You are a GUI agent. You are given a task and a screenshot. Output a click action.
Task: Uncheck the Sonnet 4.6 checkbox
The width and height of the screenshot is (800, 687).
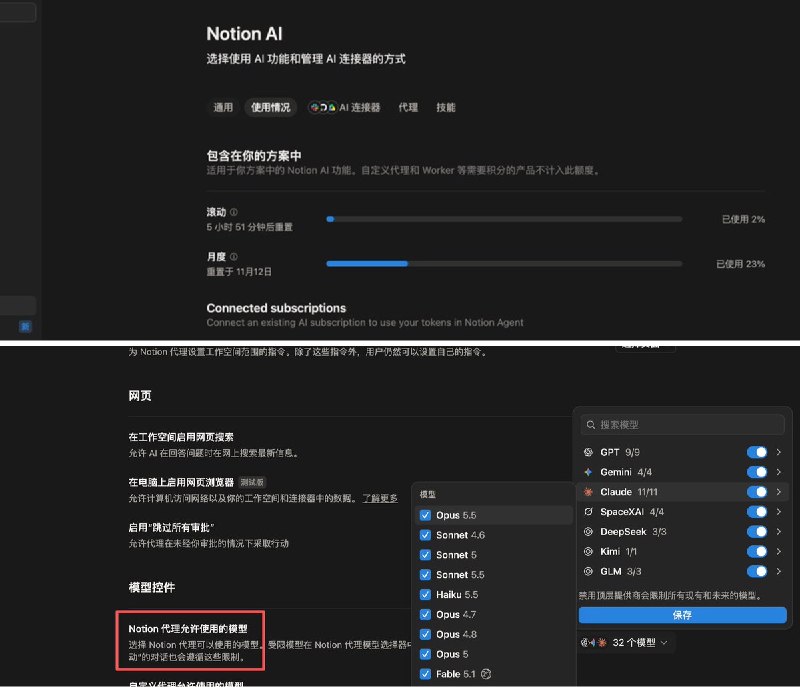pos(425,535)
